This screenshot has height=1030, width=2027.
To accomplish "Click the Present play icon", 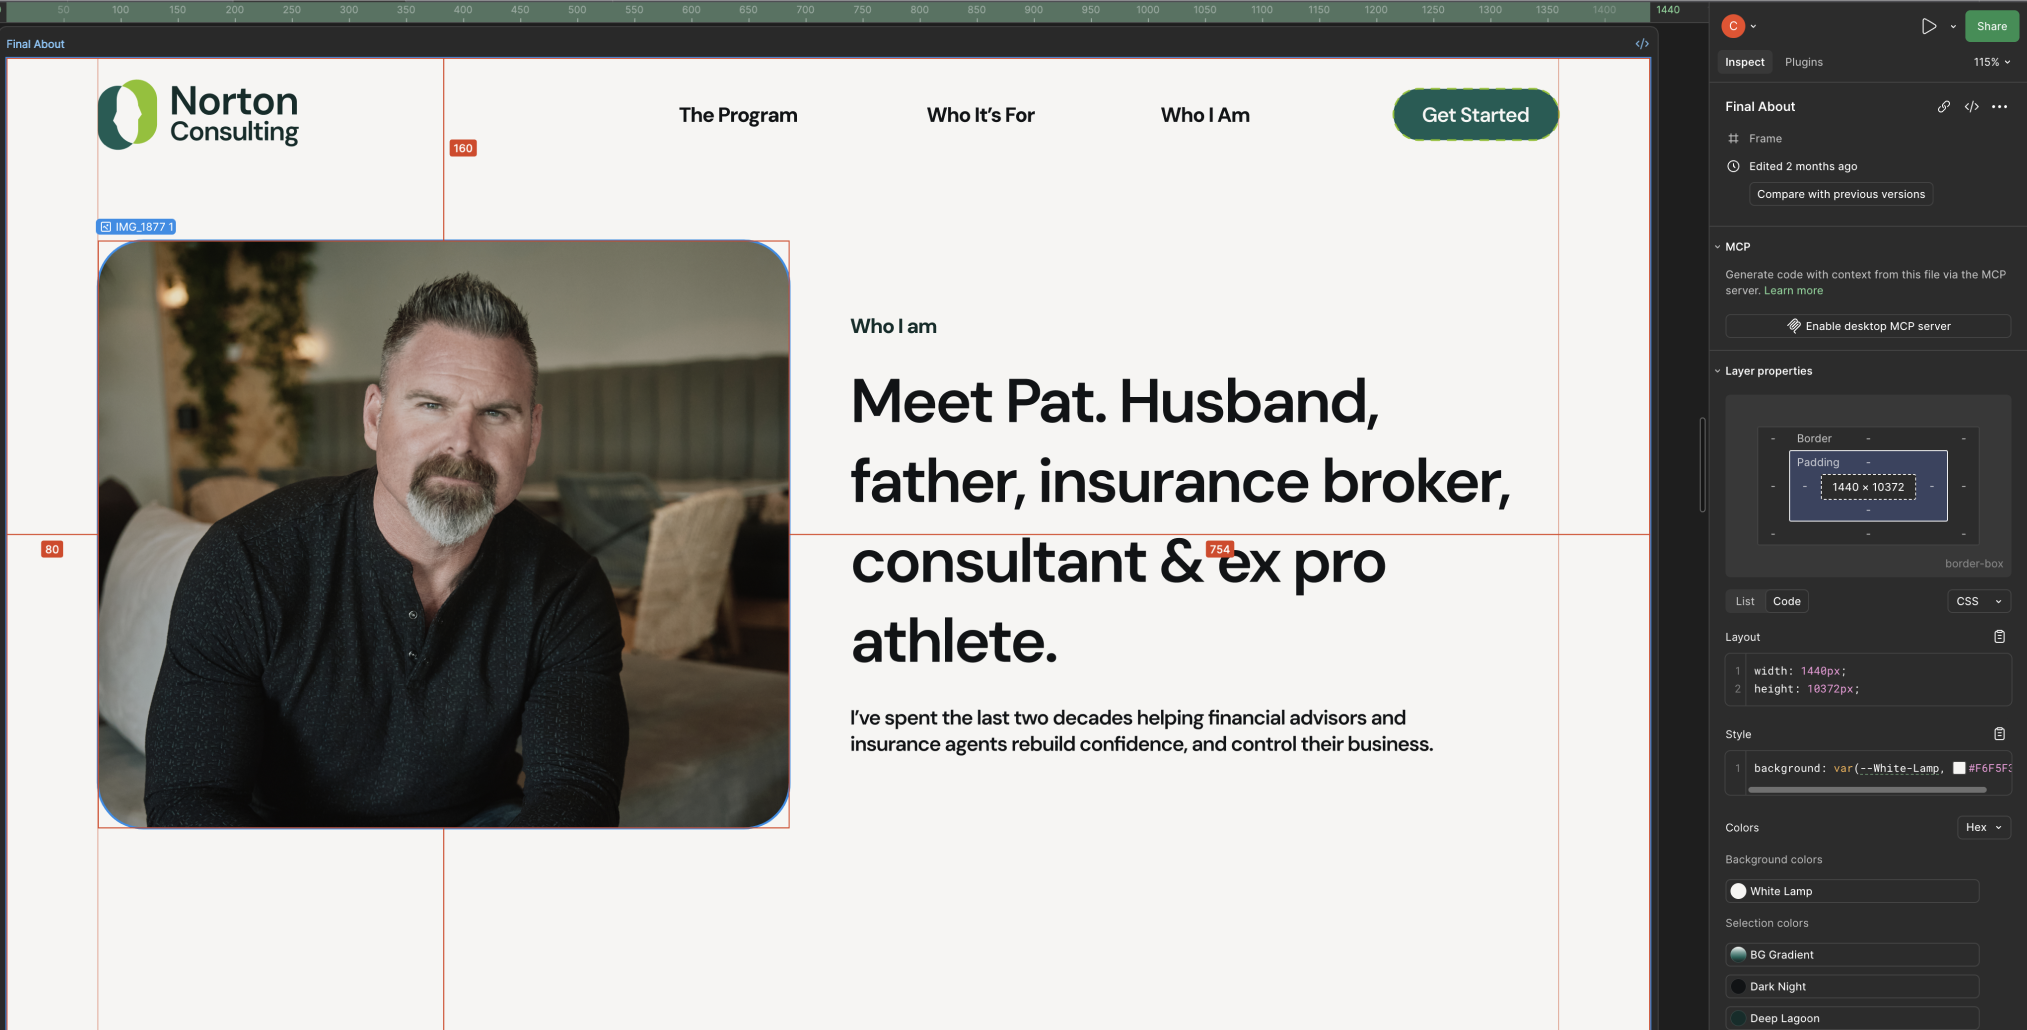I will click(1929, 27).
